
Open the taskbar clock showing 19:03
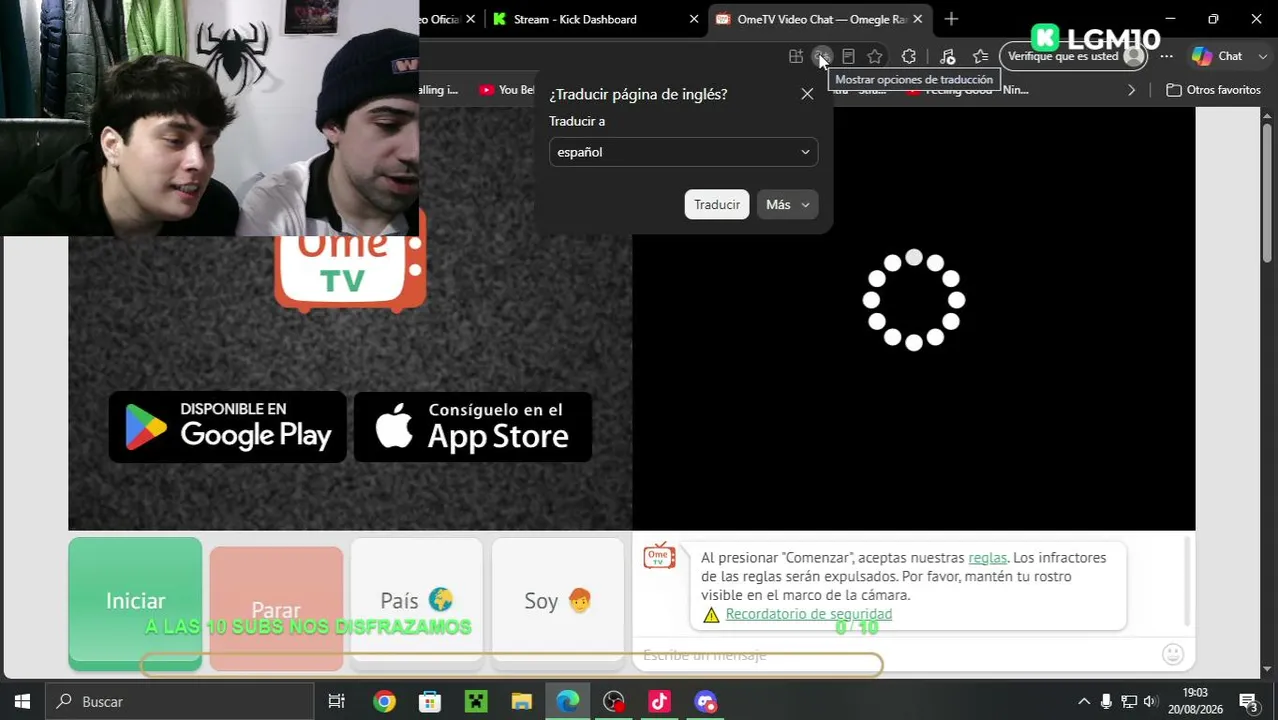click(x=1195, y=701)
